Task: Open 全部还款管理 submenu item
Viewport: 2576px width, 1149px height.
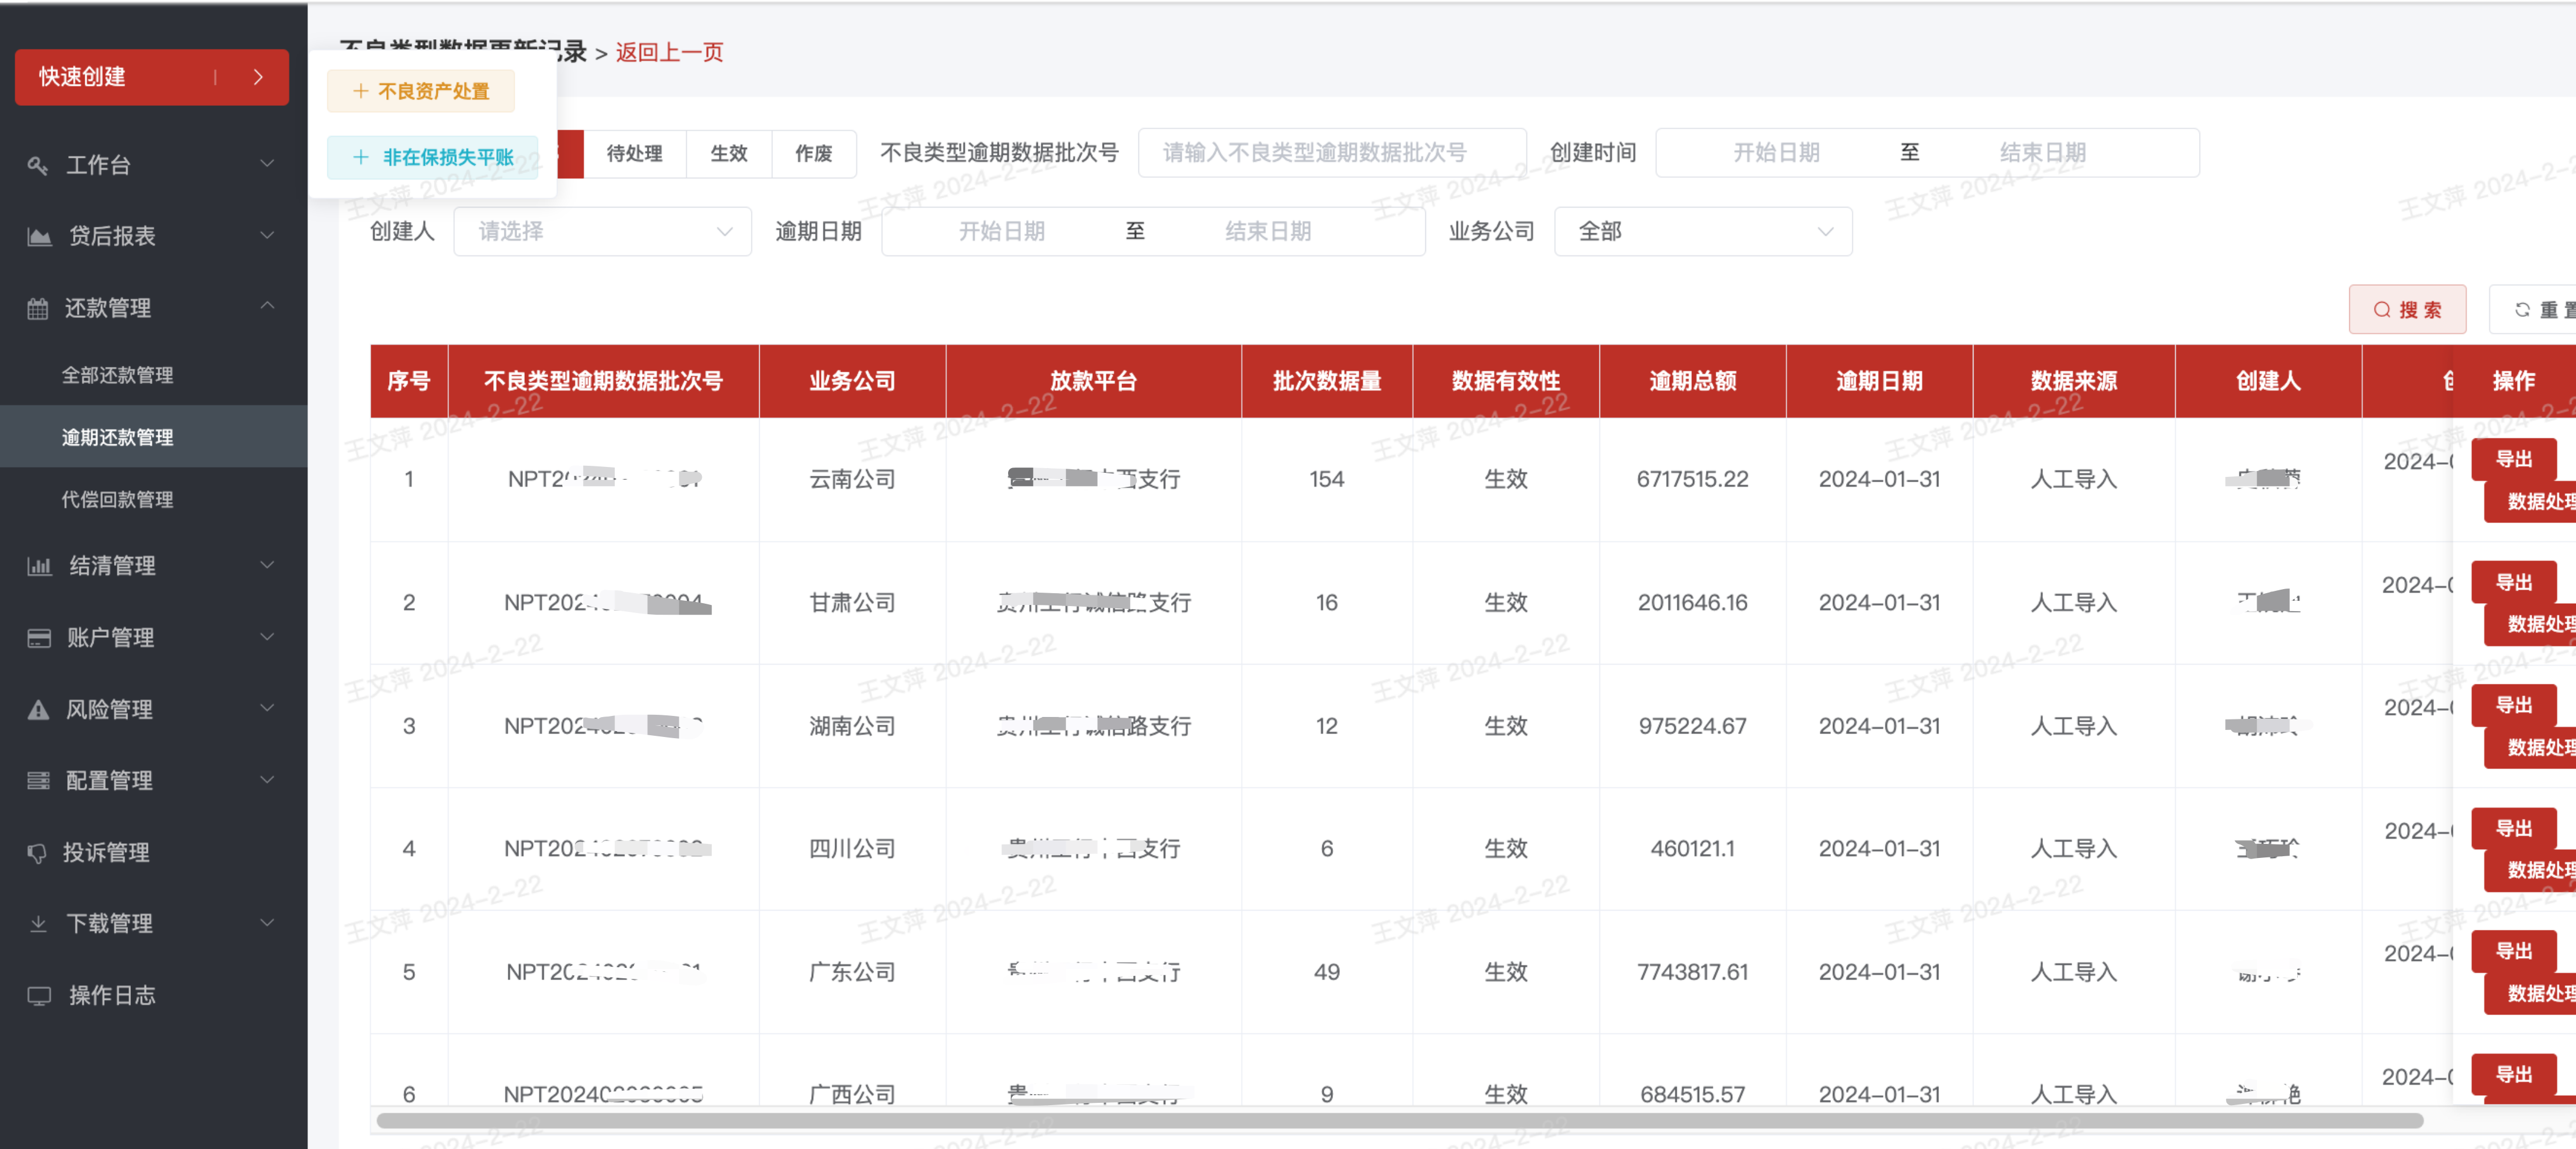Action: (117, 375)
